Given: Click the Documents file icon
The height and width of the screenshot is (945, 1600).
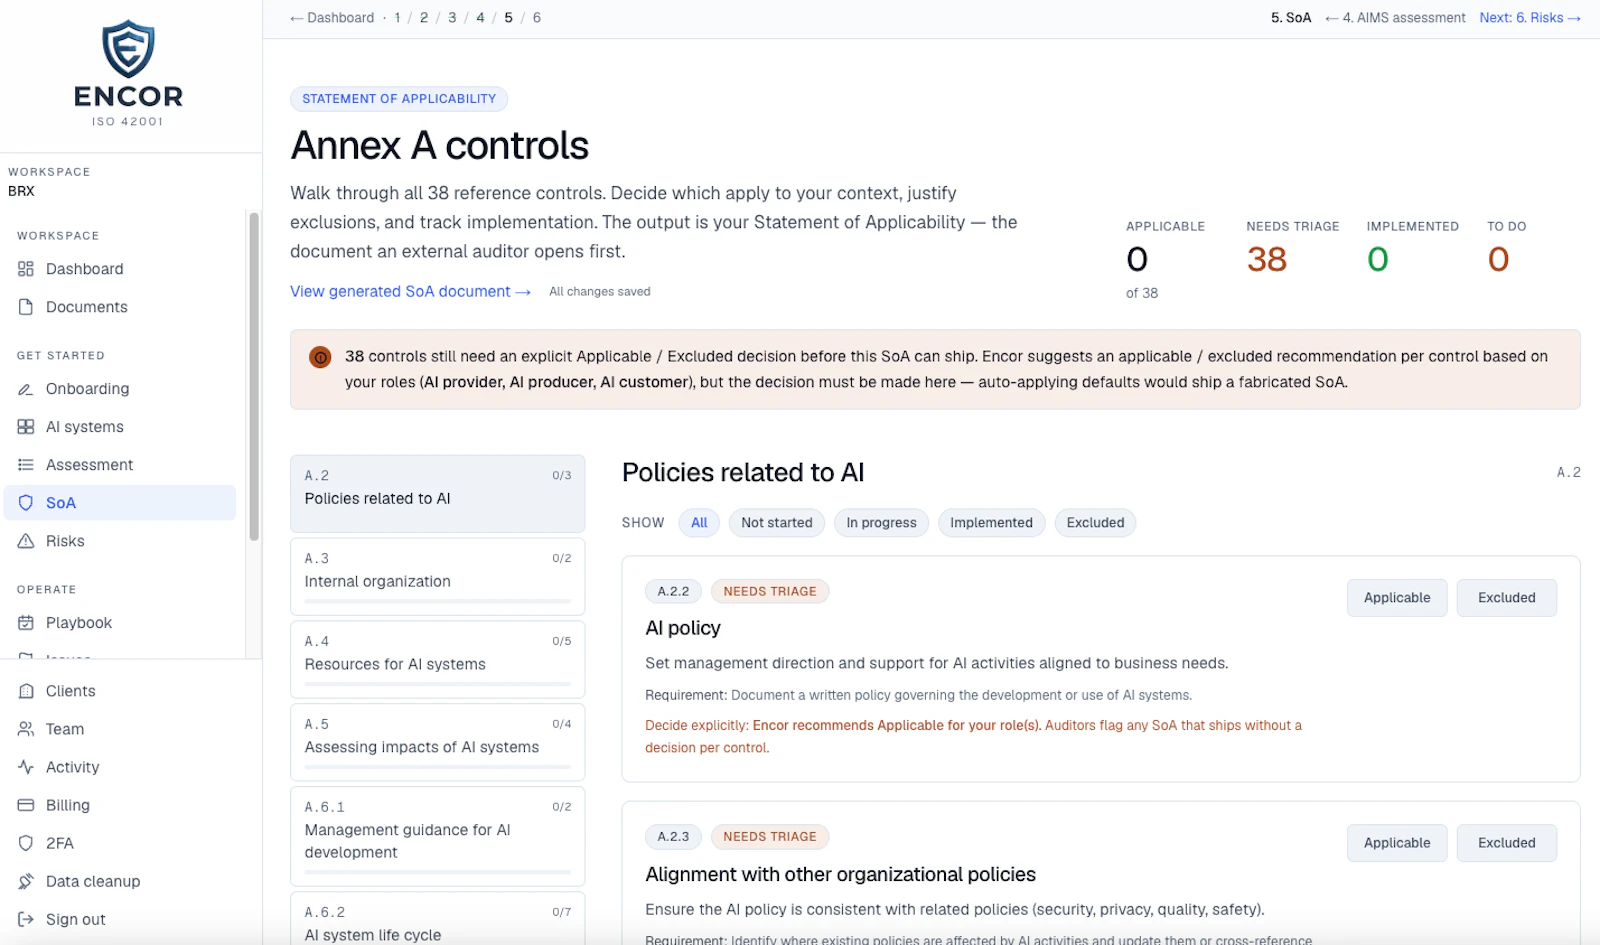Looking at the screenshot, I should click(26, 307).
